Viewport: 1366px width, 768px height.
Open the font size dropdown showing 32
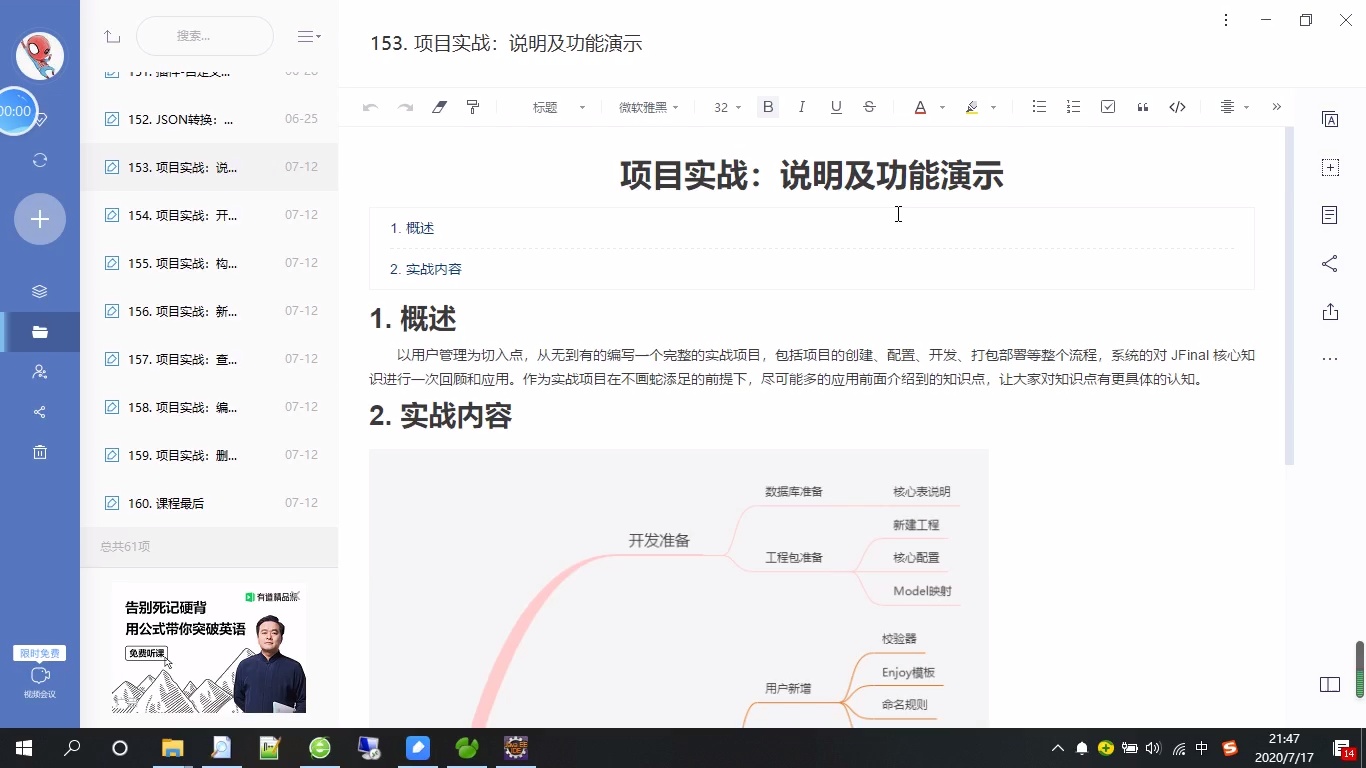click(726, 107)
